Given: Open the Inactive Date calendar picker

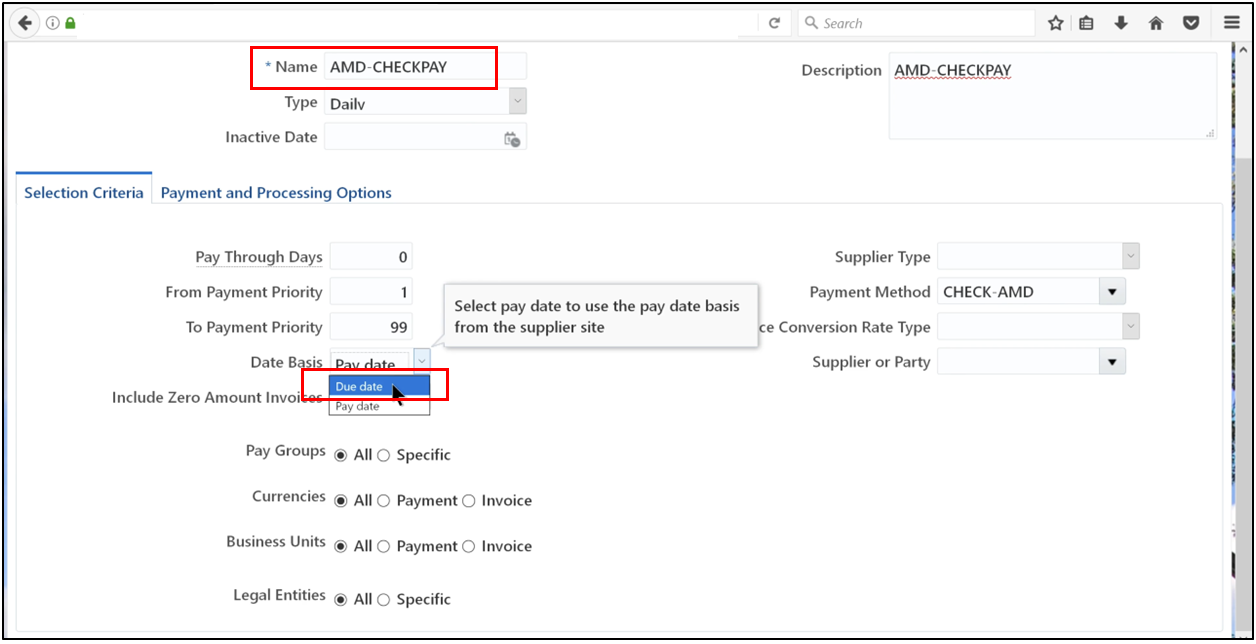Looking at the screenshot, I should point(510,137).
